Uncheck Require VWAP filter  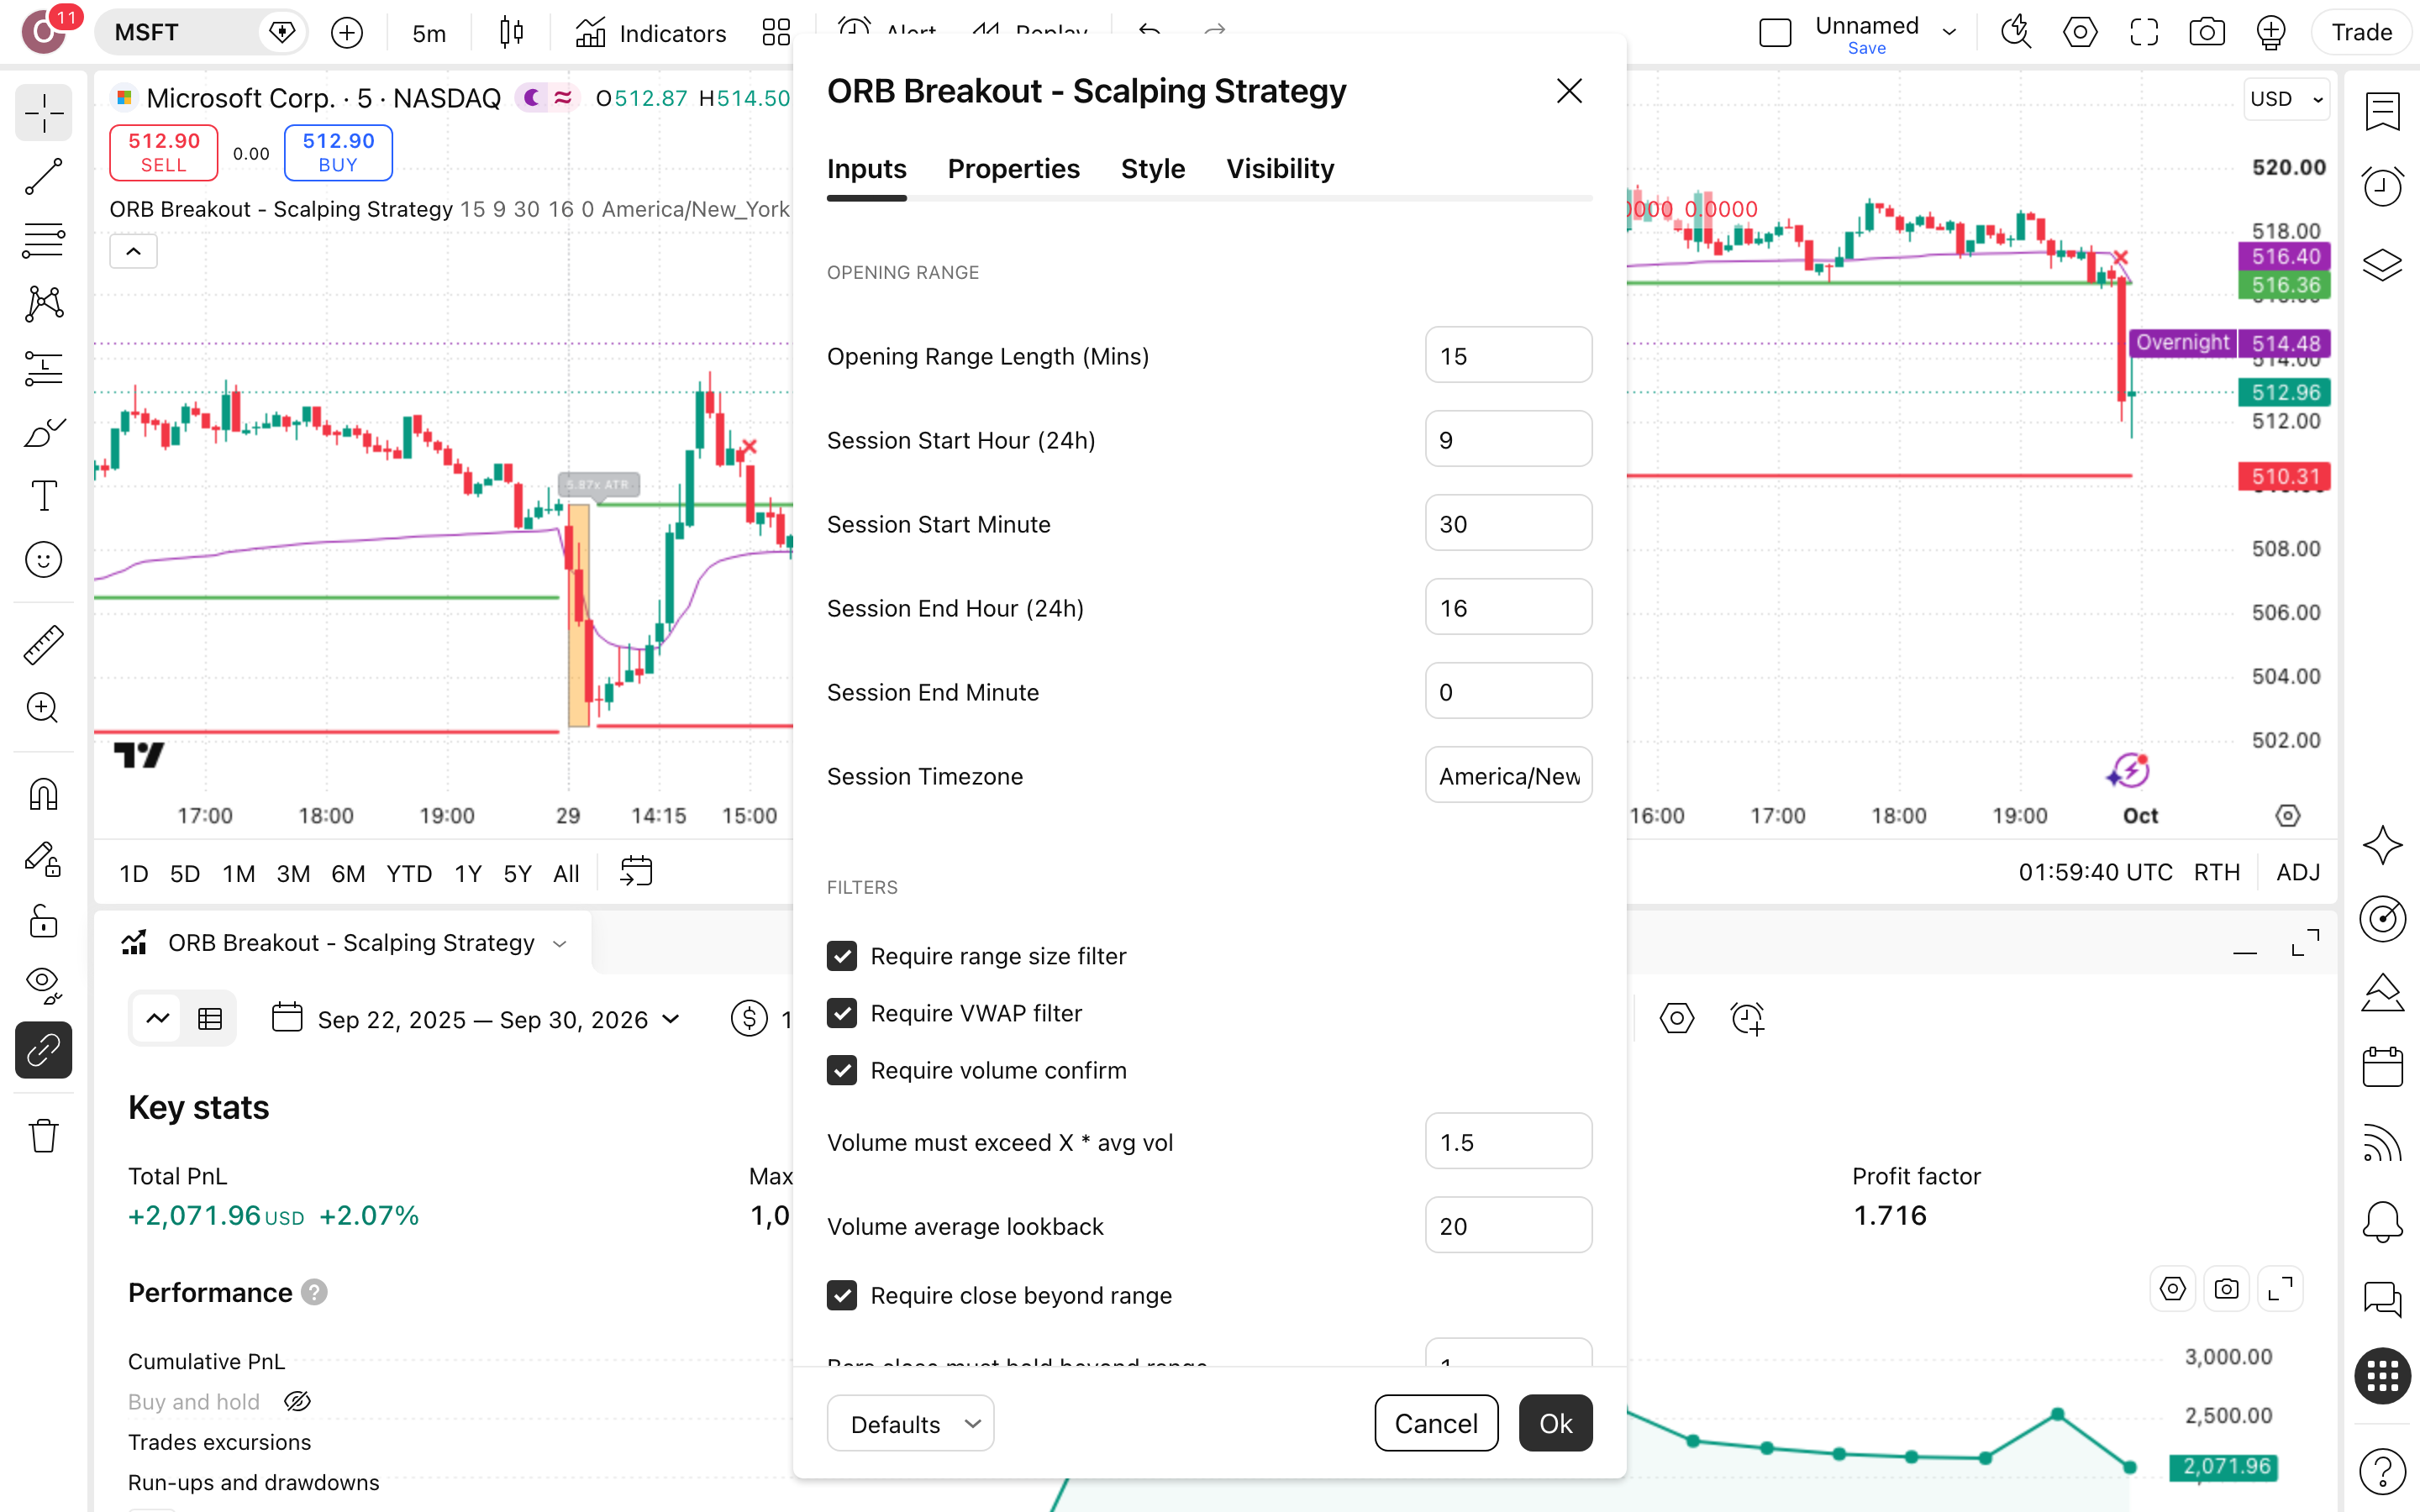click(842, 1013)
